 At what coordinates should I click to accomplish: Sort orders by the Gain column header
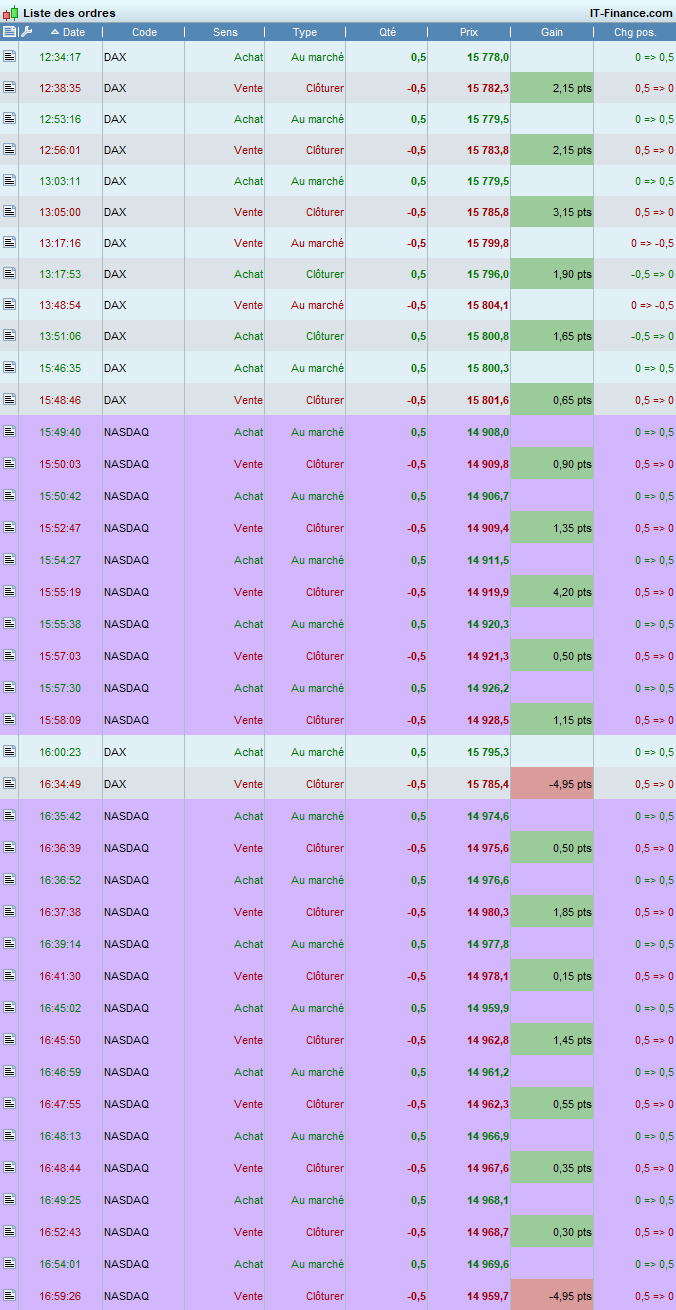(552, 32)
